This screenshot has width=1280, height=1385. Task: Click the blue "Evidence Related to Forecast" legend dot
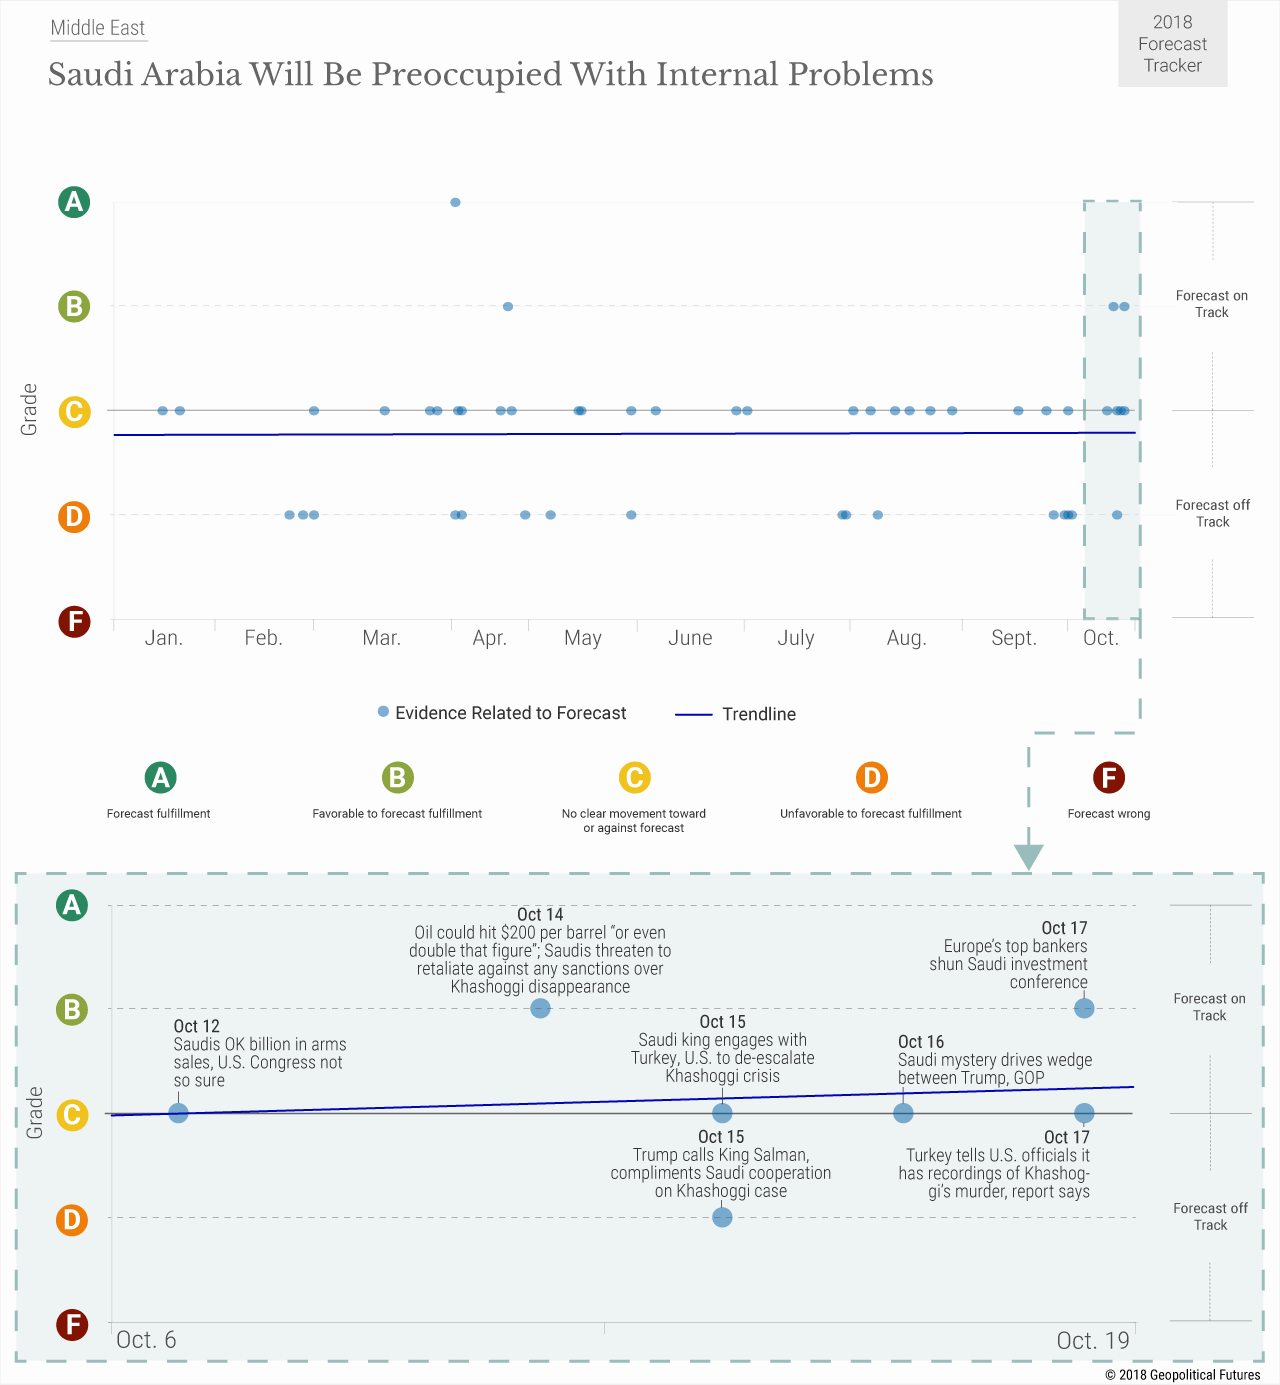click(x=383, y=712)
